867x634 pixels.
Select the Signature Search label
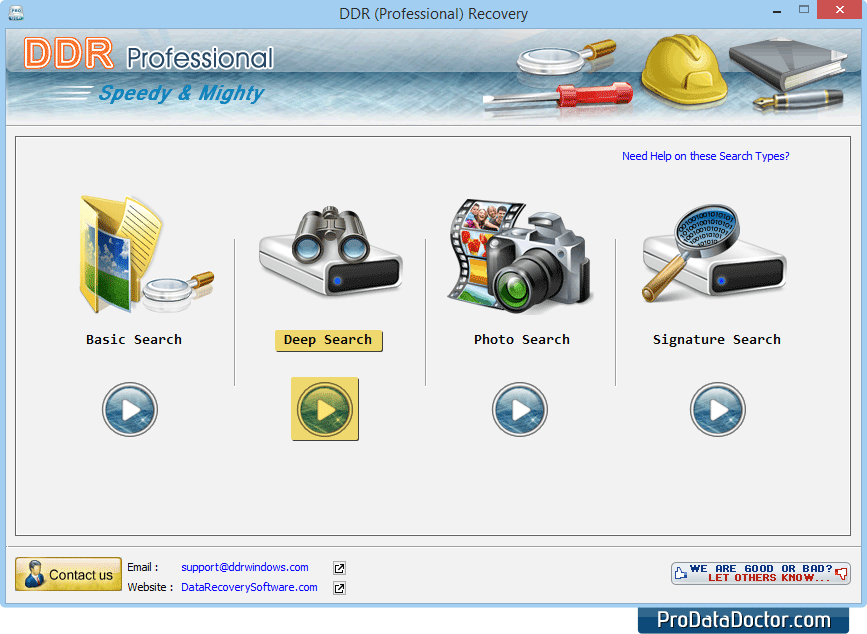[x=717, y=339]
